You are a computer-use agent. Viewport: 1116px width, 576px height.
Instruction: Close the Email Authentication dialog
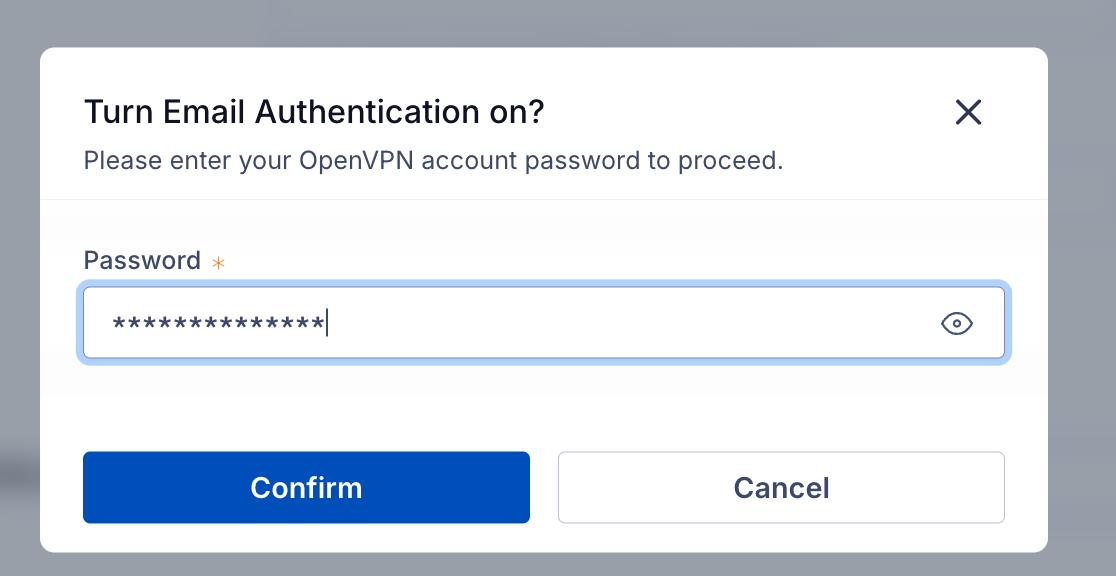[x=968, y=112]
